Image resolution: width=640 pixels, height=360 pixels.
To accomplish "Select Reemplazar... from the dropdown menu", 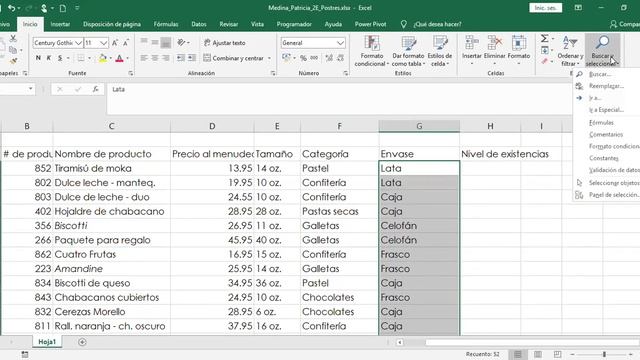I will (606, 86).
